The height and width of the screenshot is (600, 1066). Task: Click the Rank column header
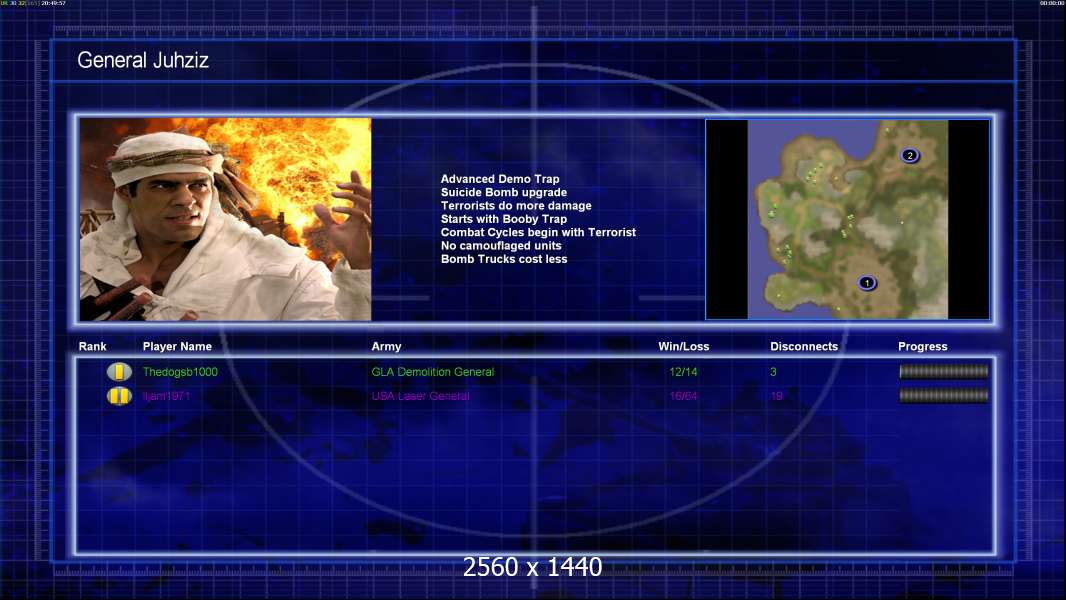pos(92,347)
